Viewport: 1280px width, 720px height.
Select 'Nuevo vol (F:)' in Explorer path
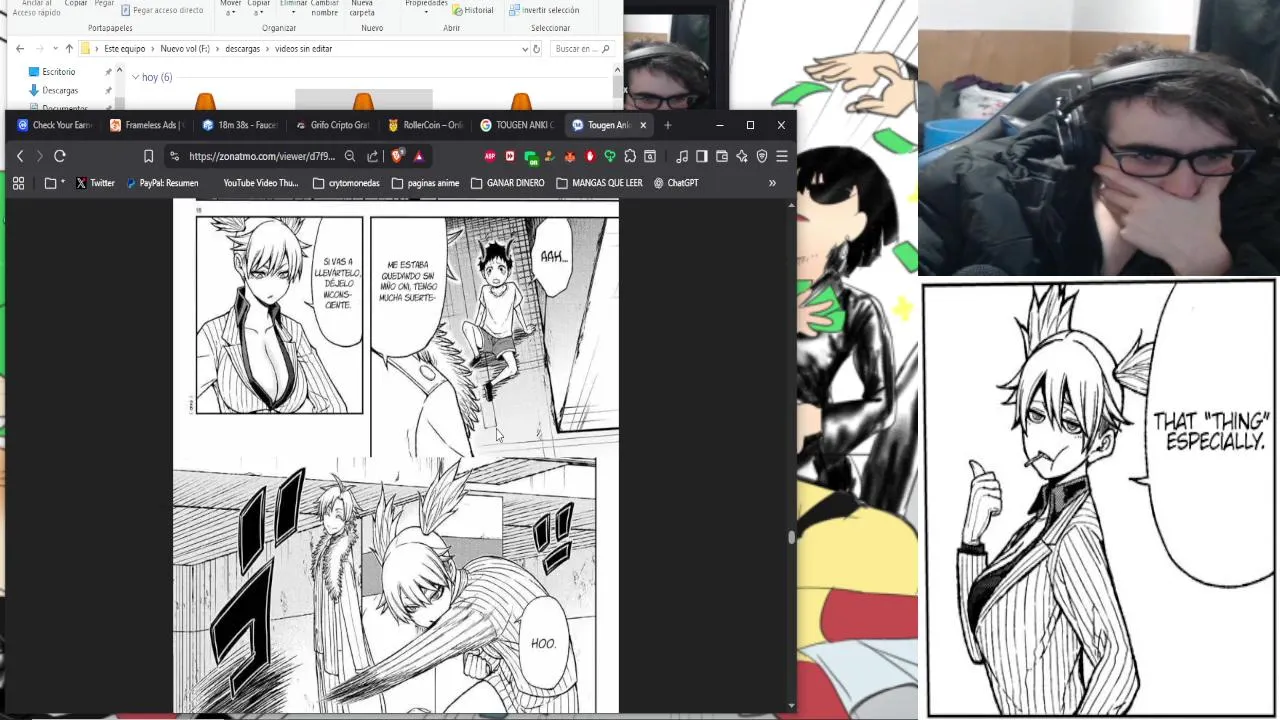(185, 48)
